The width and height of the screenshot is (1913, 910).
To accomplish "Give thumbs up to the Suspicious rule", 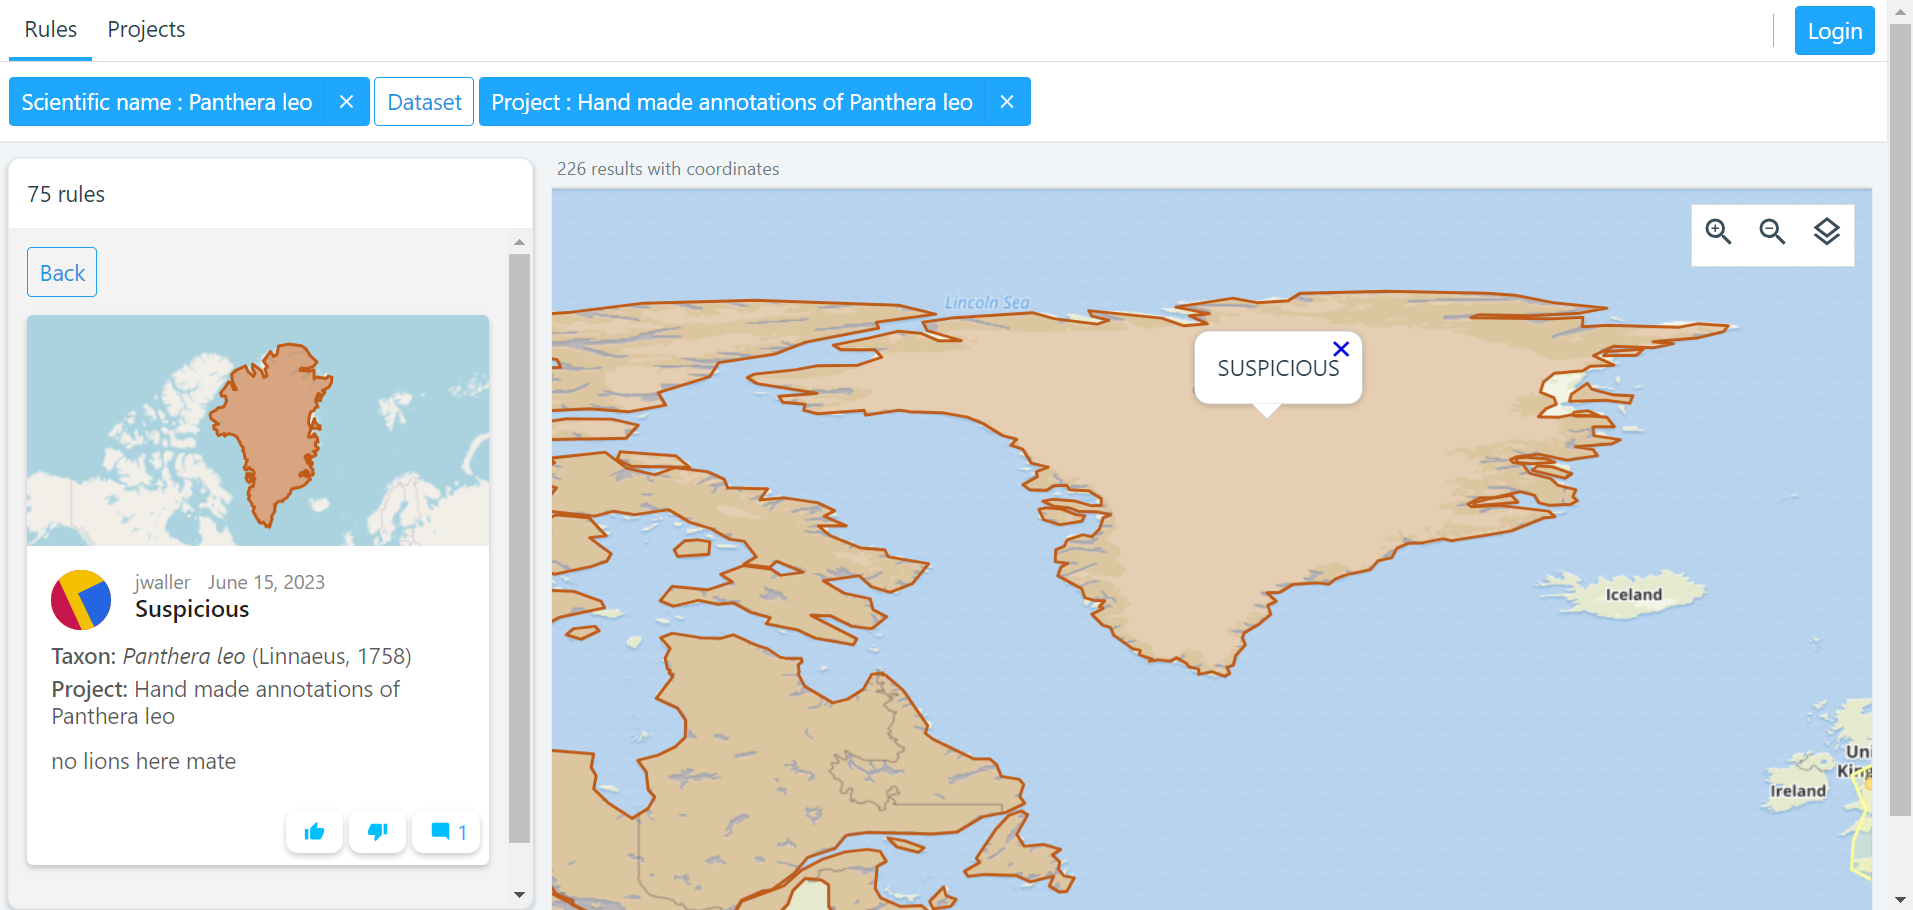I will (314, 832).
